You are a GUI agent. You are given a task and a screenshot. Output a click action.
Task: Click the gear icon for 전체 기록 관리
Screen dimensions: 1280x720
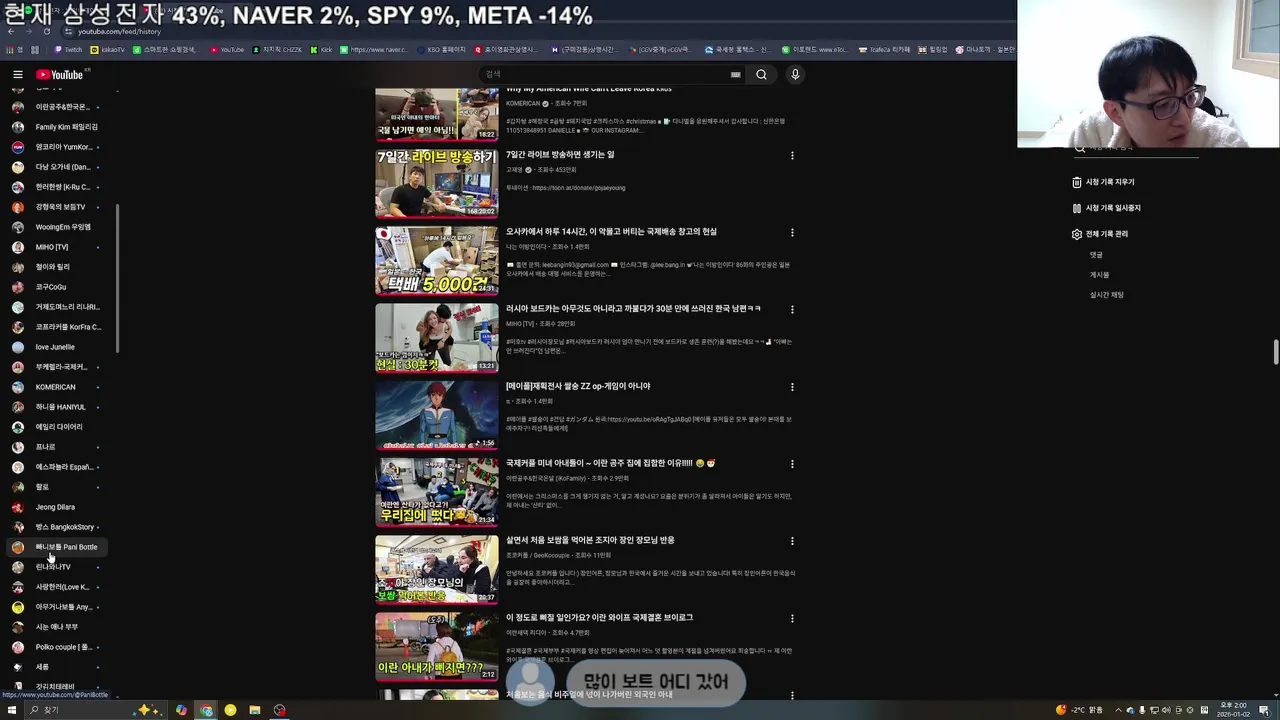[x=1077, y=234]
